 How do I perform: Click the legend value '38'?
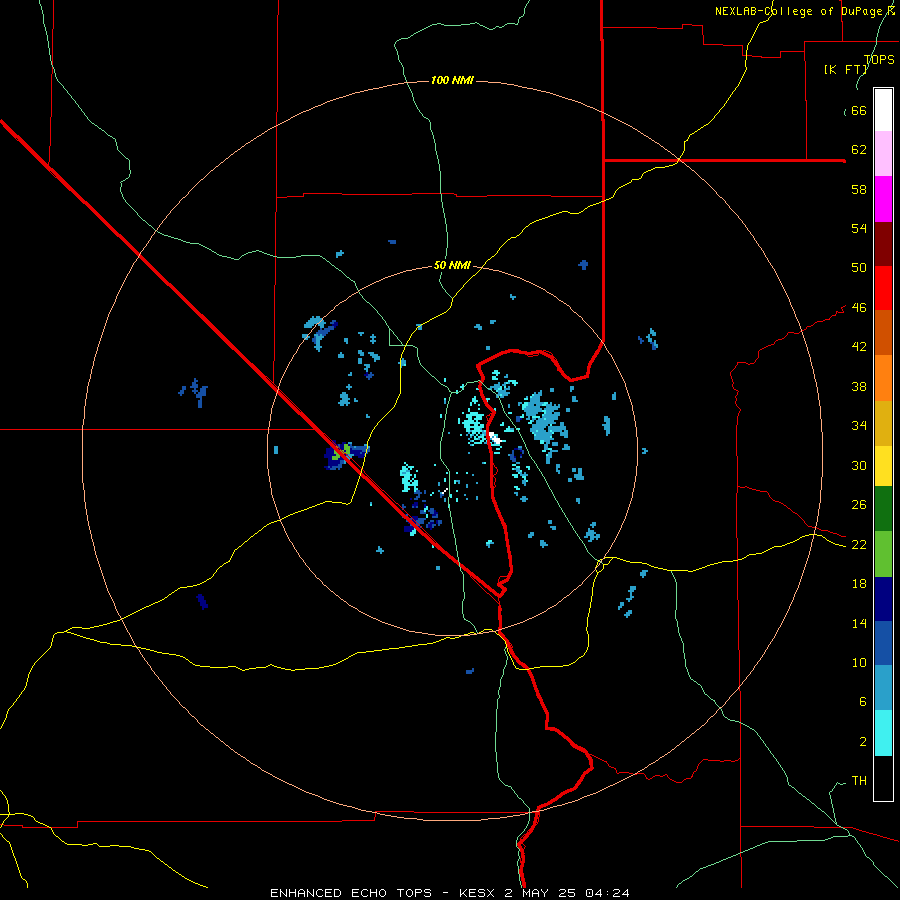click(x=859, y=386)
